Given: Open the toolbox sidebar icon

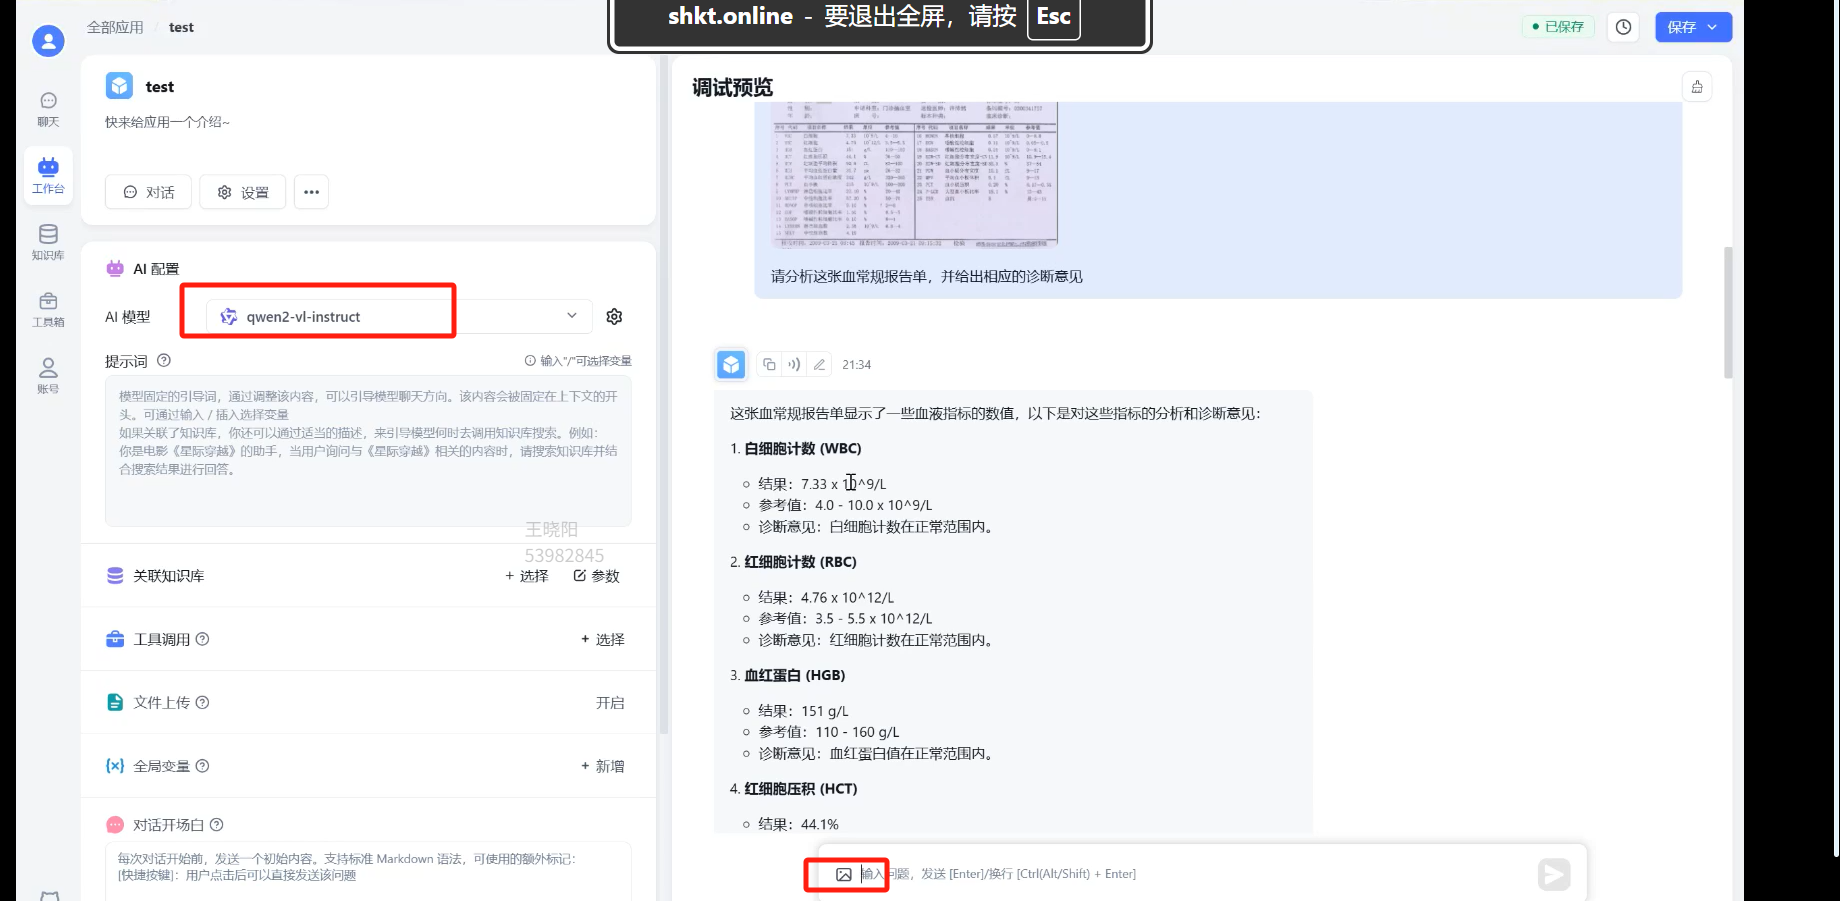Looking at the screenshot, I should (48, 309).
